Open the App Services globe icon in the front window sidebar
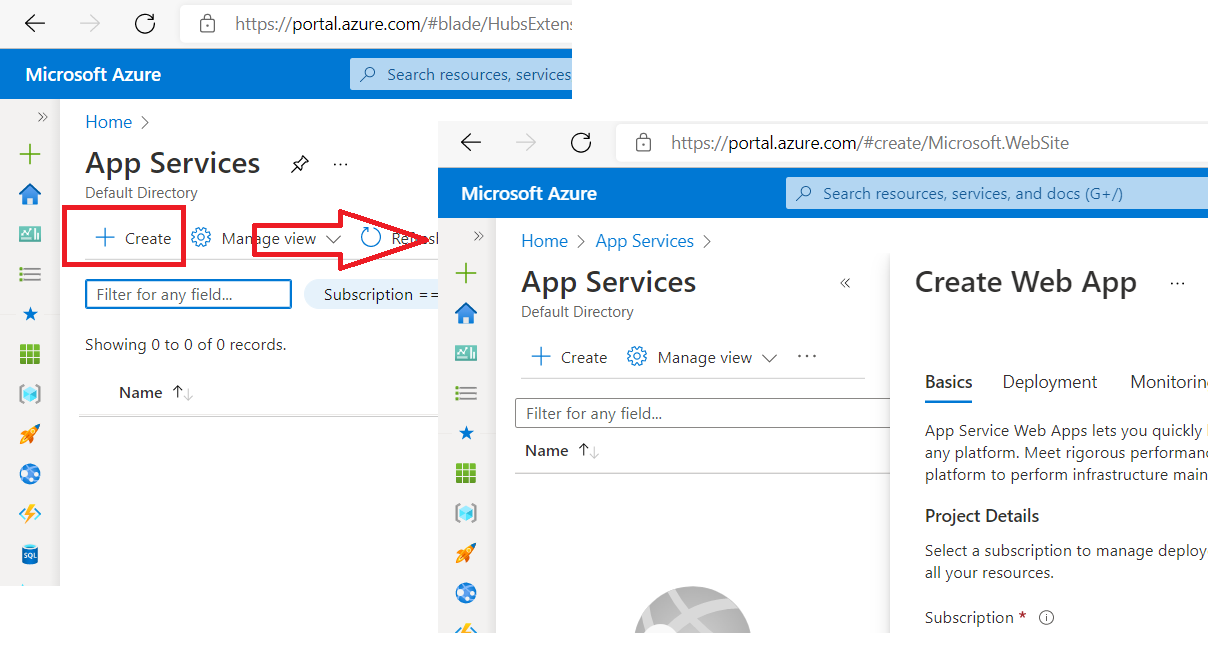Image resolution: width=1219 pixels, height=645 pixels. tap(466, 593)
